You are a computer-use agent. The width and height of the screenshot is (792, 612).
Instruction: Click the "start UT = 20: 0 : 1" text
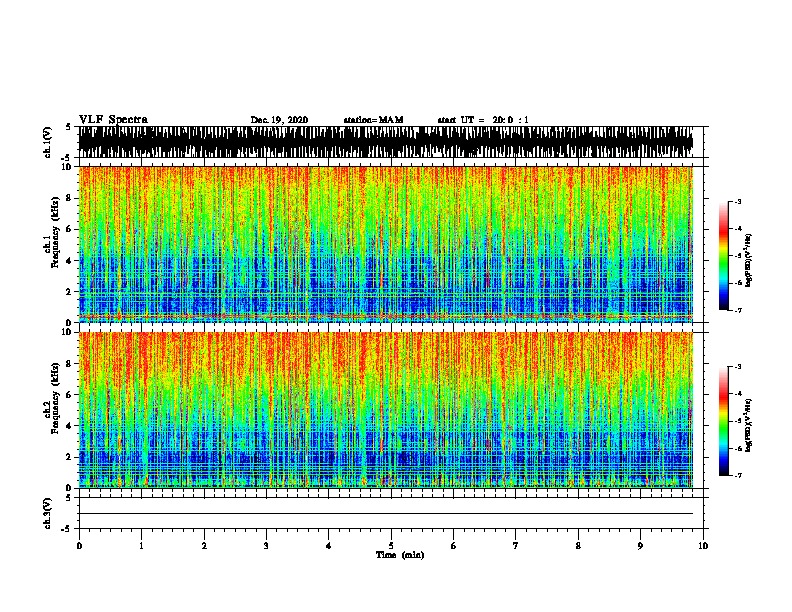click(x=483, y=120)
